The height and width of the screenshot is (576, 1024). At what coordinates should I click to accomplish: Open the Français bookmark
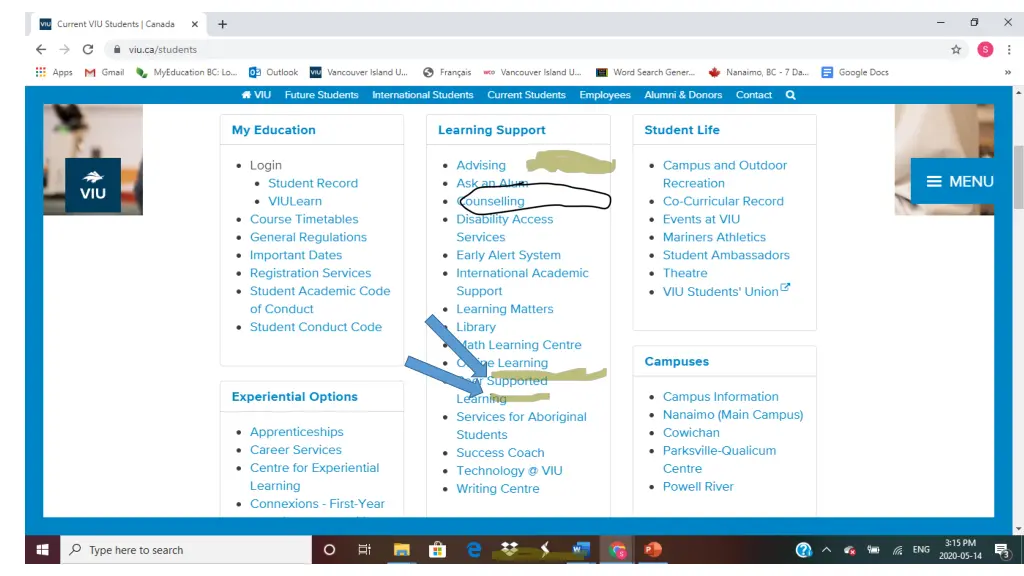[x=447, y=72]
